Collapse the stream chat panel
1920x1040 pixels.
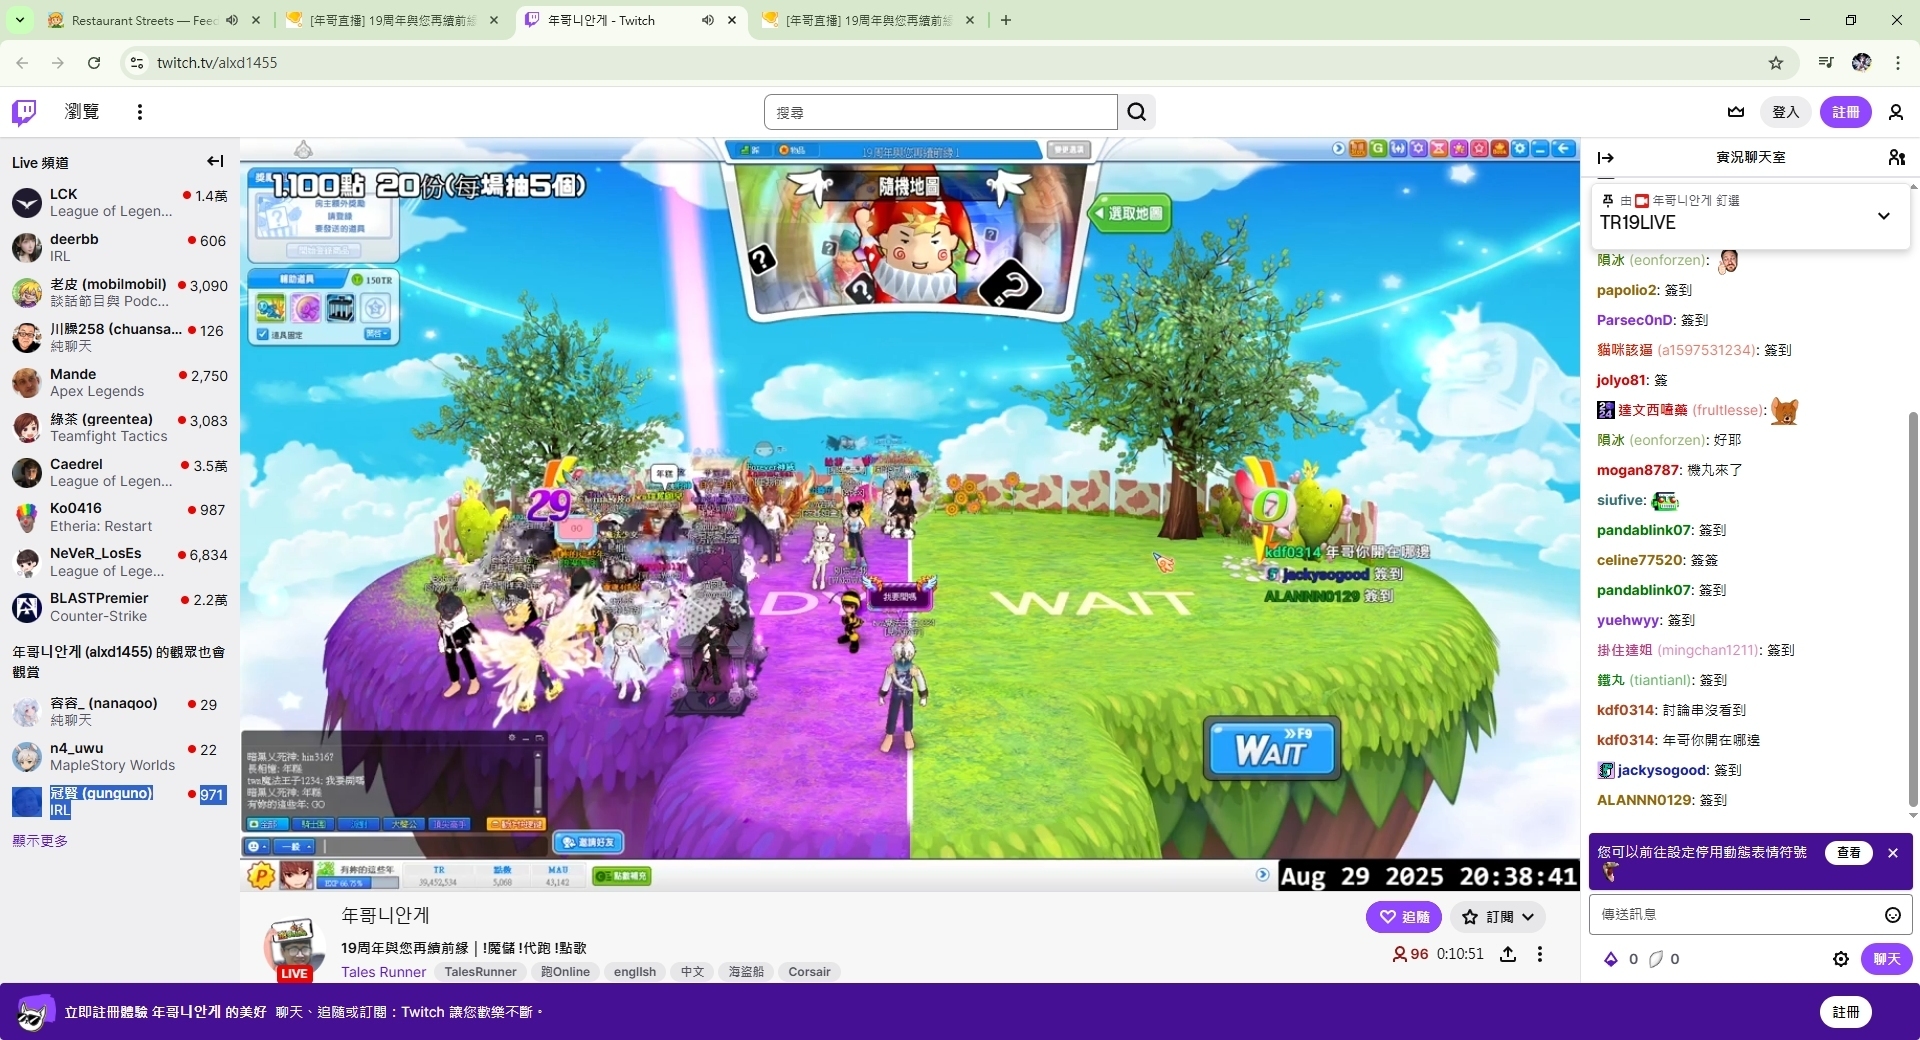click(1606, 158)
